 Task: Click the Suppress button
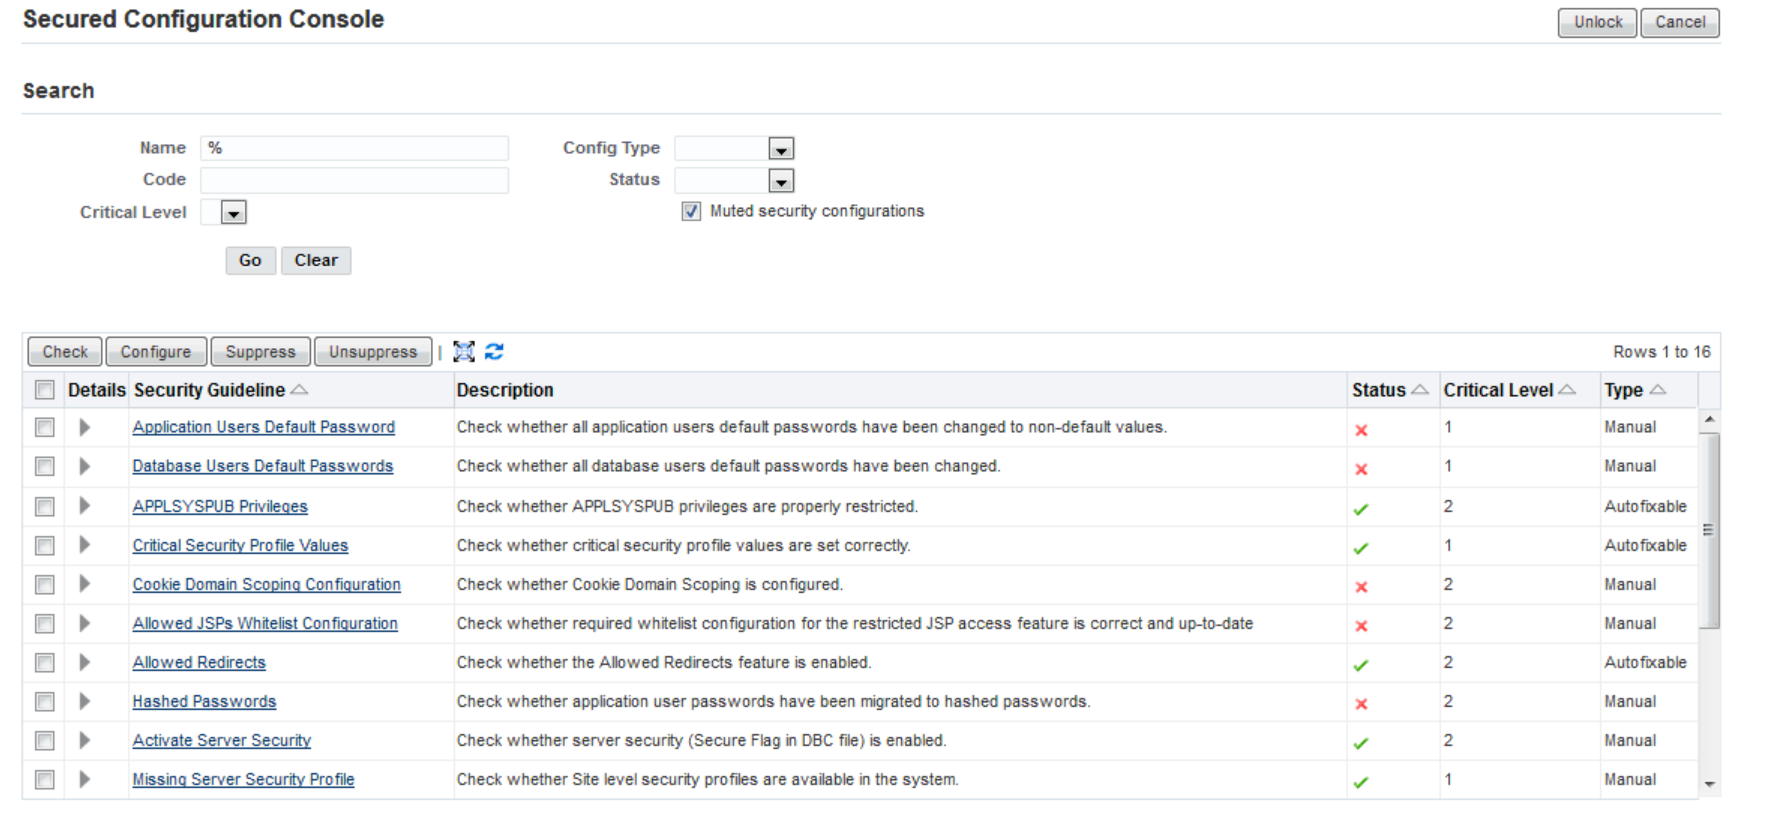(x=260, y=352)
